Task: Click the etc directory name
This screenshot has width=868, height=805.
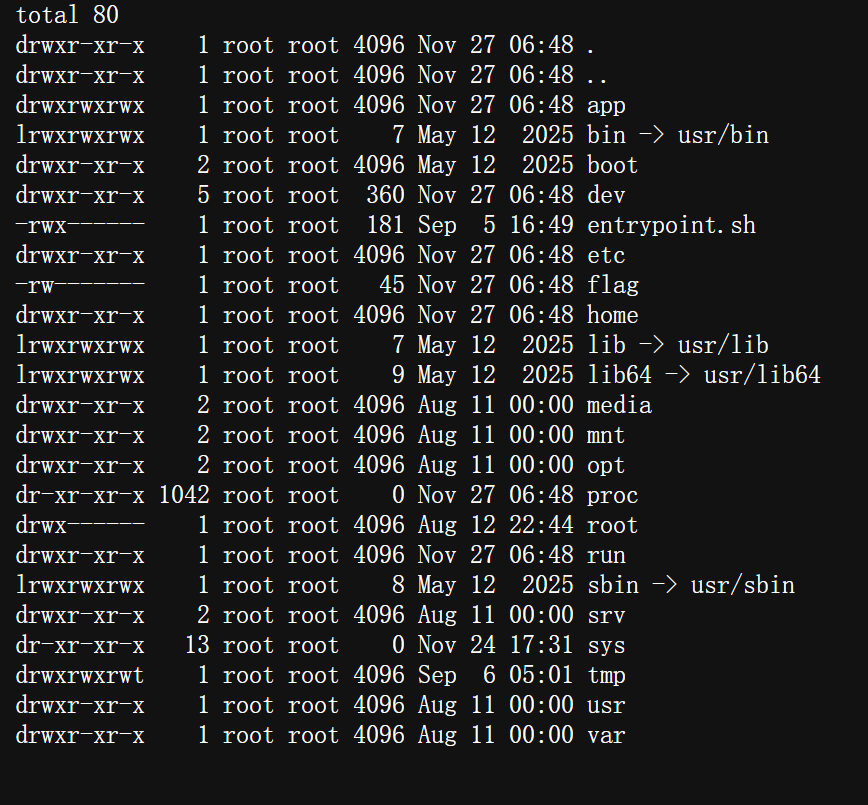Action: [x=606, y=255]
